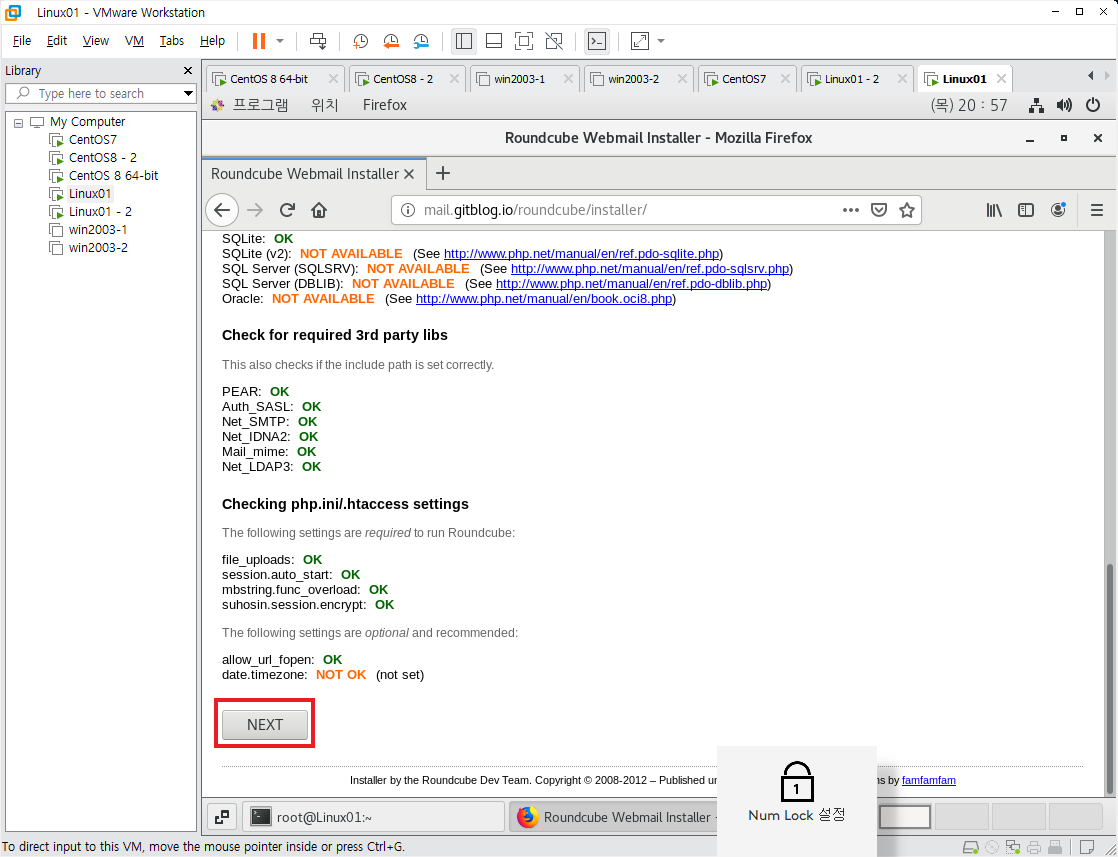Go back one page in Firefox
The width and height of the screenshot is (1118, 857).
[x=222, y=210]
